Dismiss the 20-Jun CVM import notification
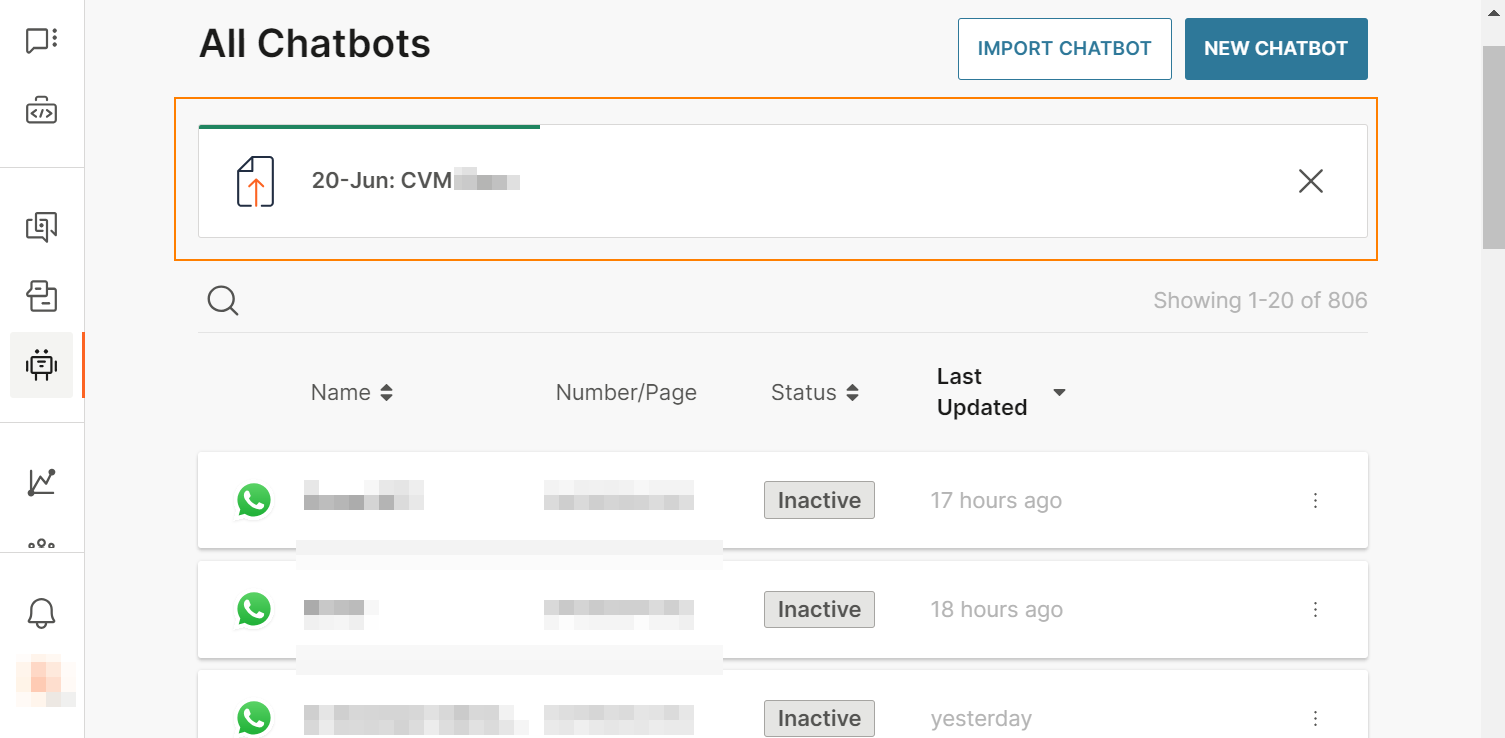This screenshot has height=738, width=1505. pyautogui.click(x=1310, y=181)
